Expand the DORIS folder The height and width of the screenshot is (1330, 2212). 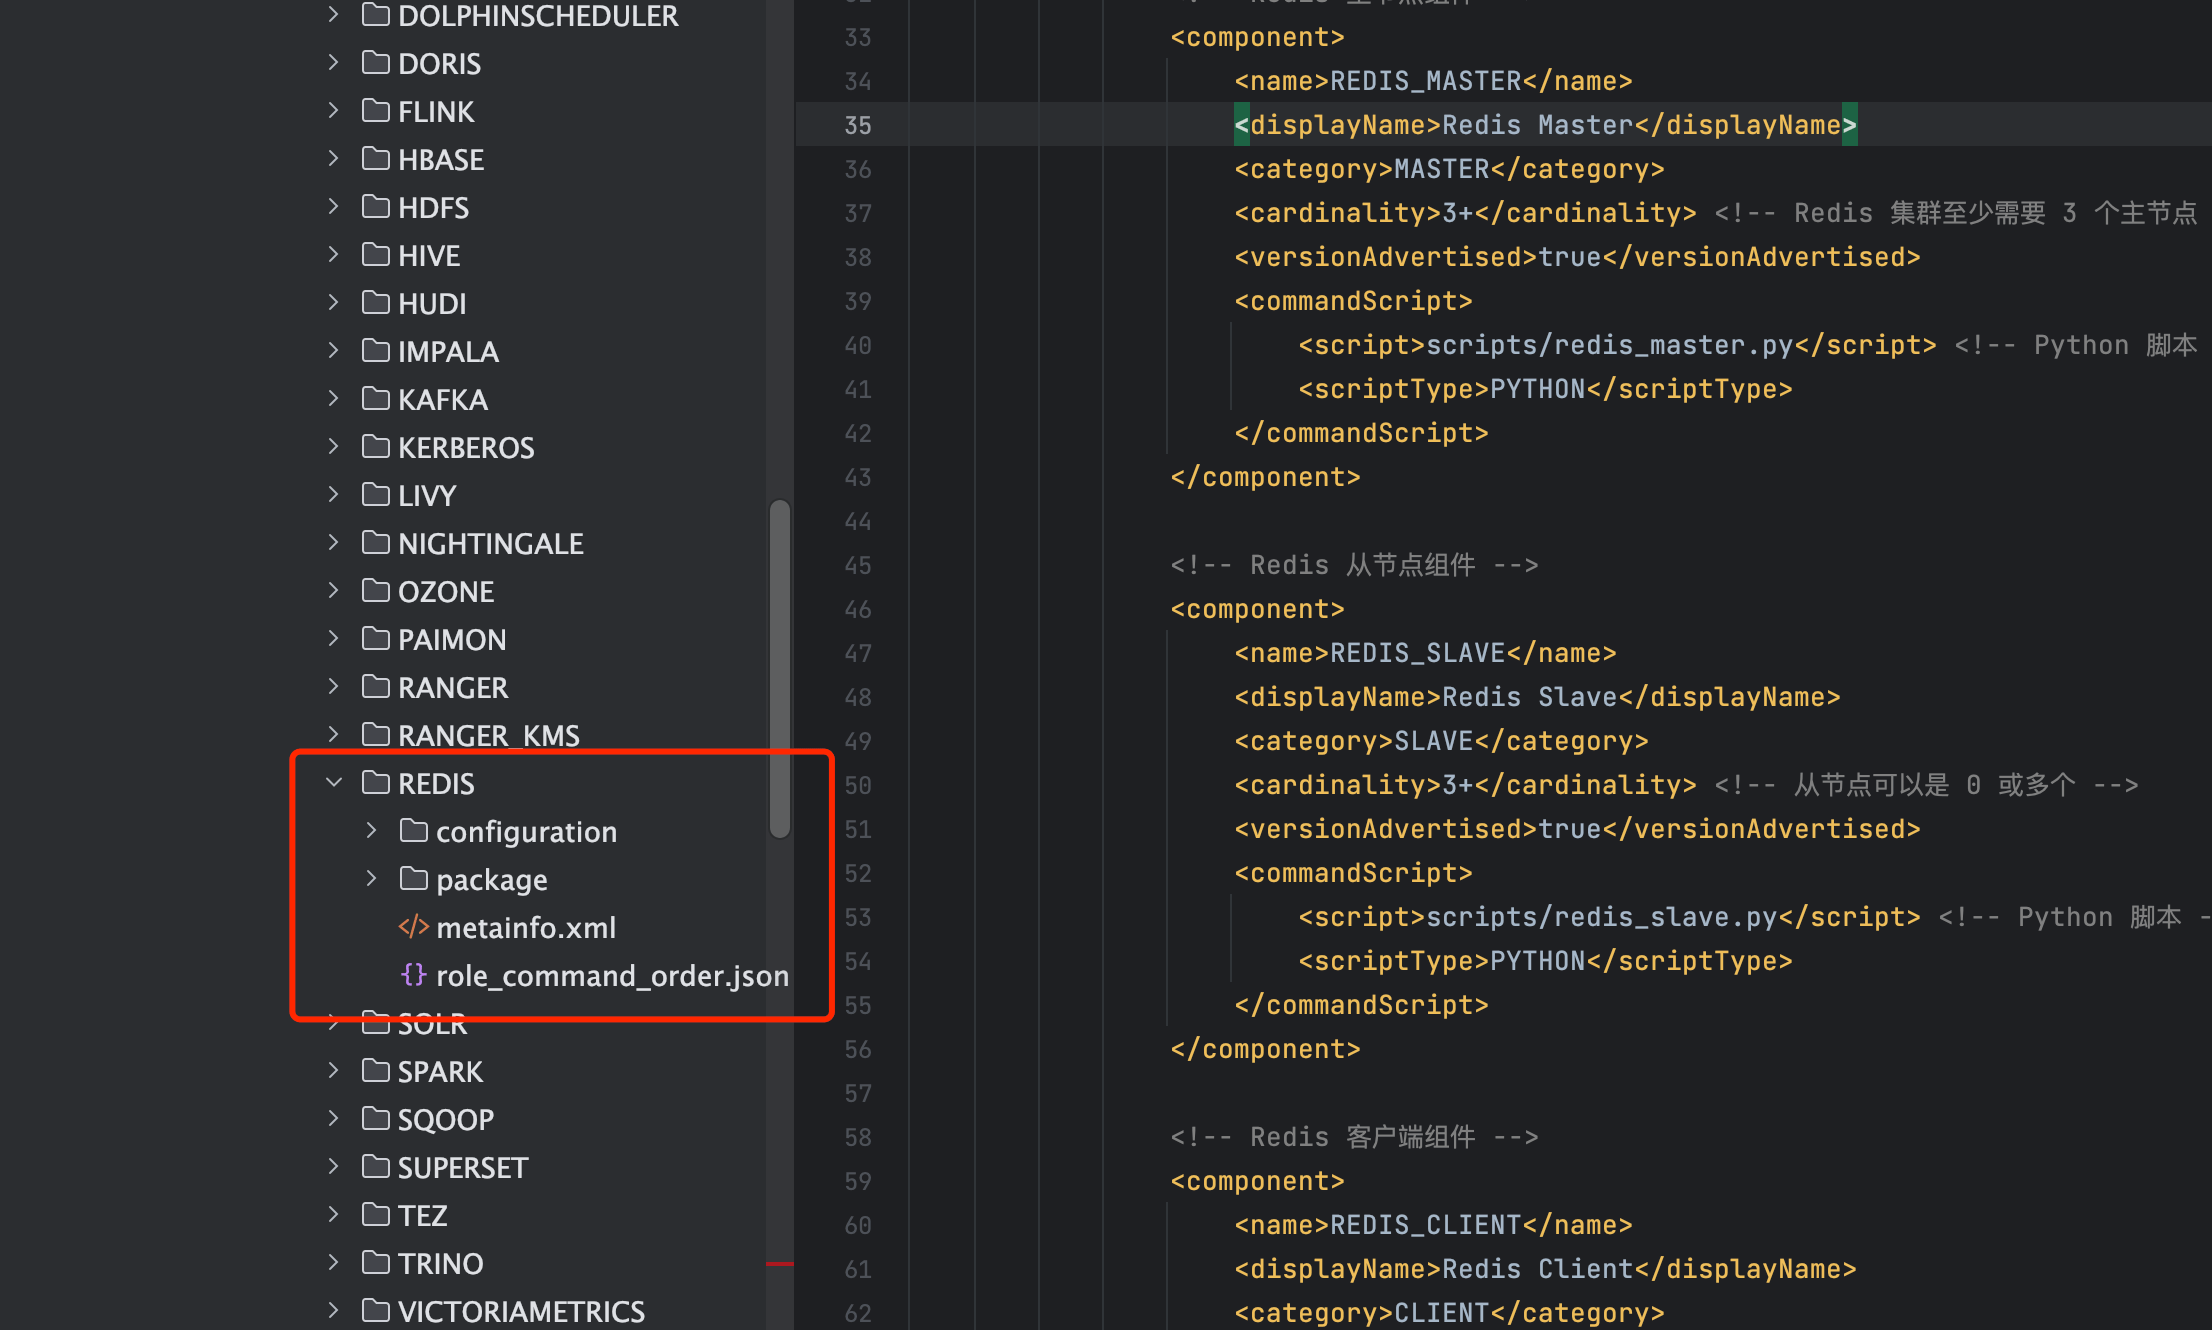[334, 63]
